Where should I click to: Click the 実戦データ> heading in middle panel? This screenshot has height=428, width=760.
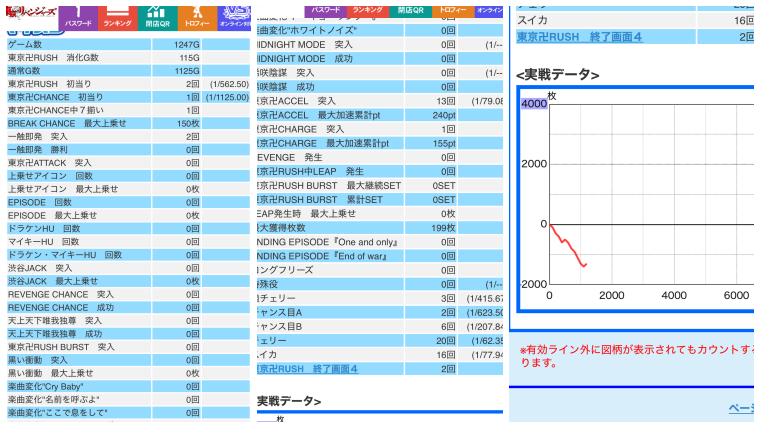tap(289, 401)
